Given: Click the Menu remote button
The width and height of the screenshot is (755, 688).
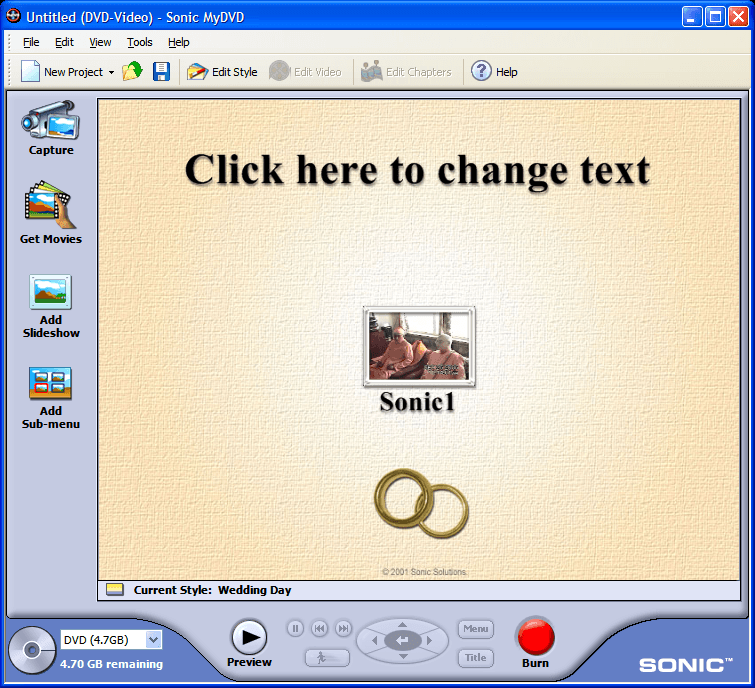Looking at the screenshot, I should pyautogui.click(x=476, y=629).
